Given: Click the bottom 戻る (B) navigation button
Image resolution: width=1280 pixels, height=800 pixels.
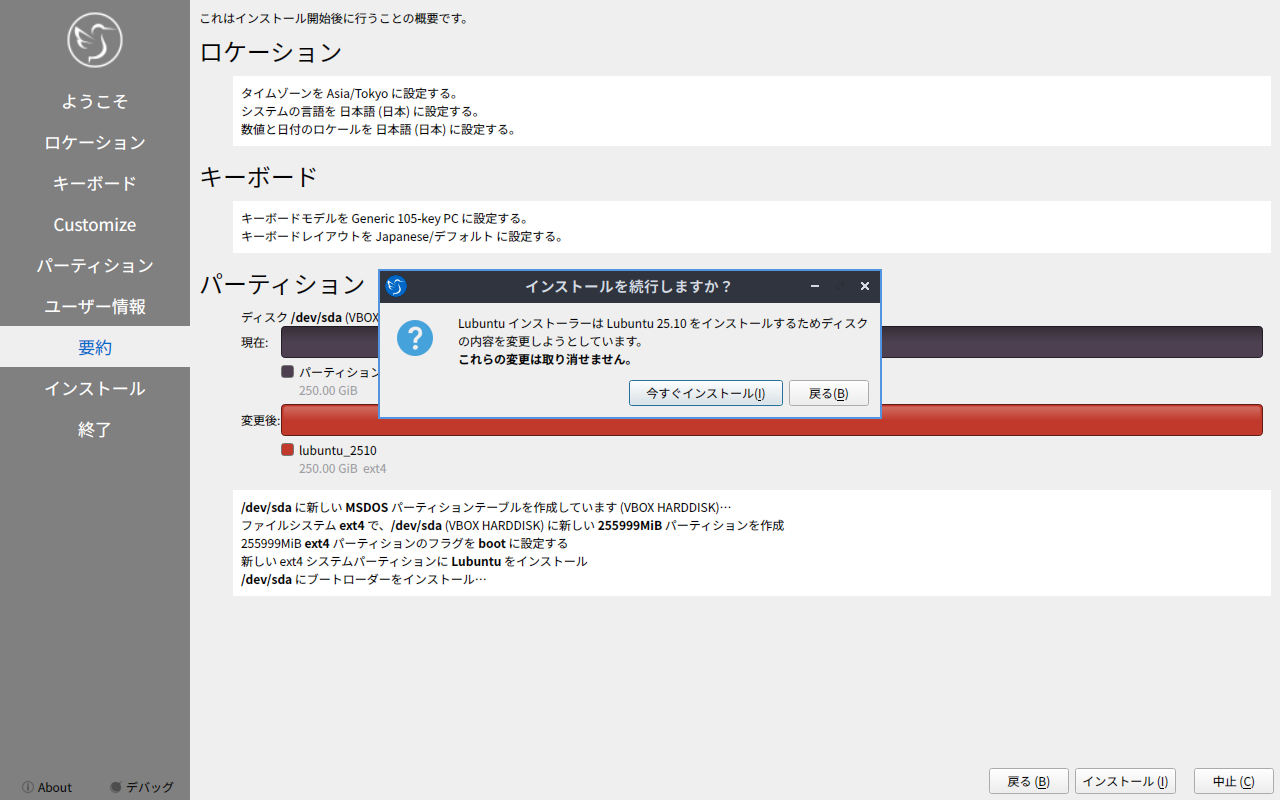Looking at the screenshot, I should pos(1029,781).
